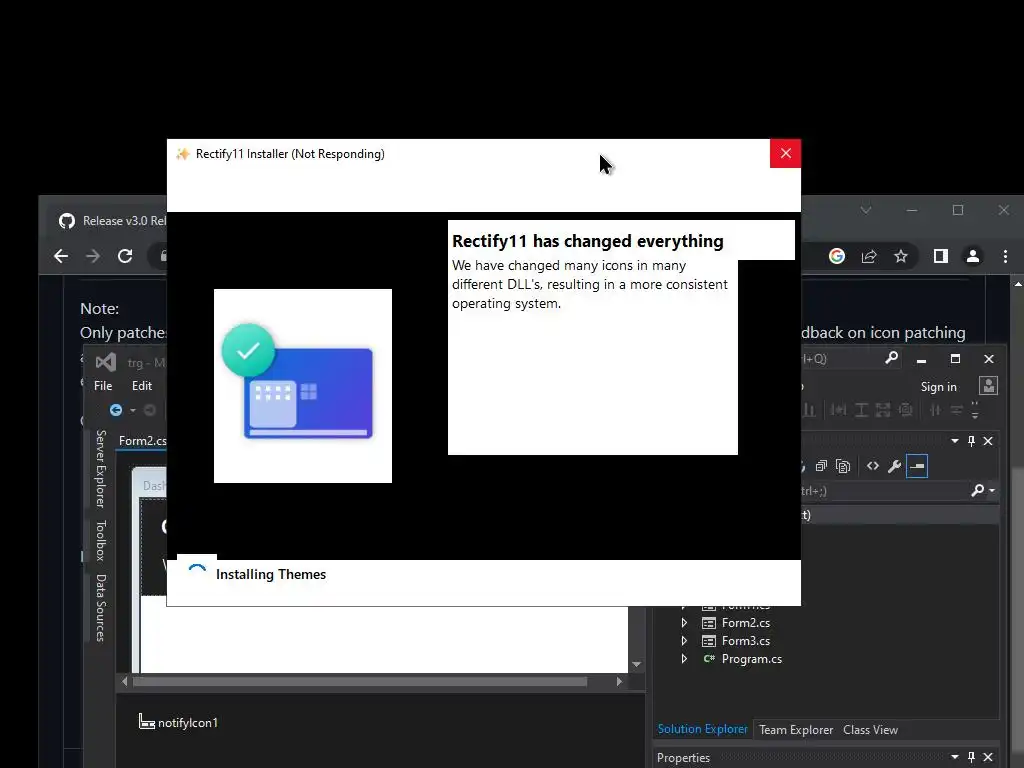Switch to the Solution Explorer tab
The width and height of the screenshot is (1024, 768).
click(702, 729)
